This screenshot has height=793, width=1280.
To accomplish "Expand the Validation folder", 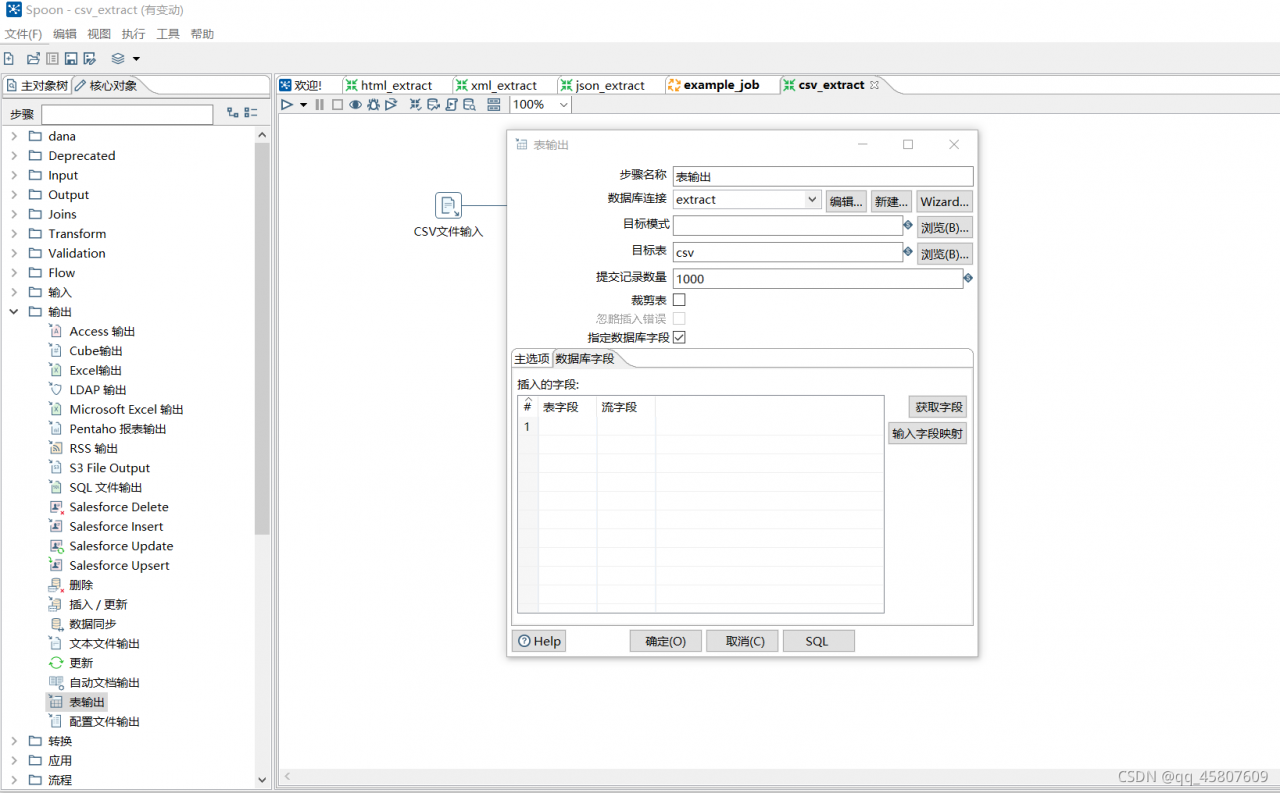I will [14, 253].
